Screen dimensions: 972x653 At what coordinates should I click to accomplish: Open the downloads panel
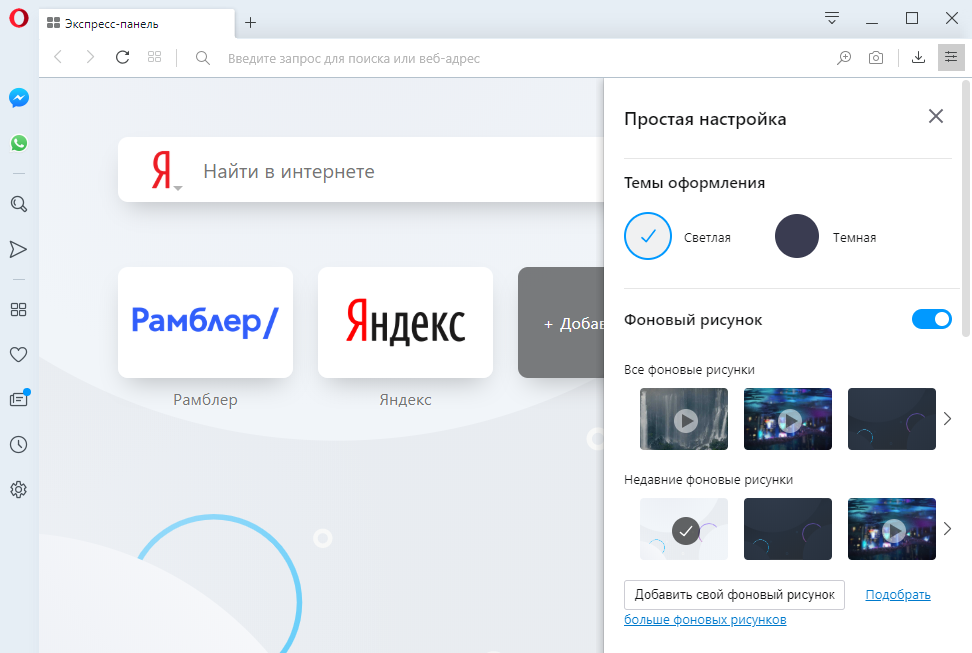[919, 58]
